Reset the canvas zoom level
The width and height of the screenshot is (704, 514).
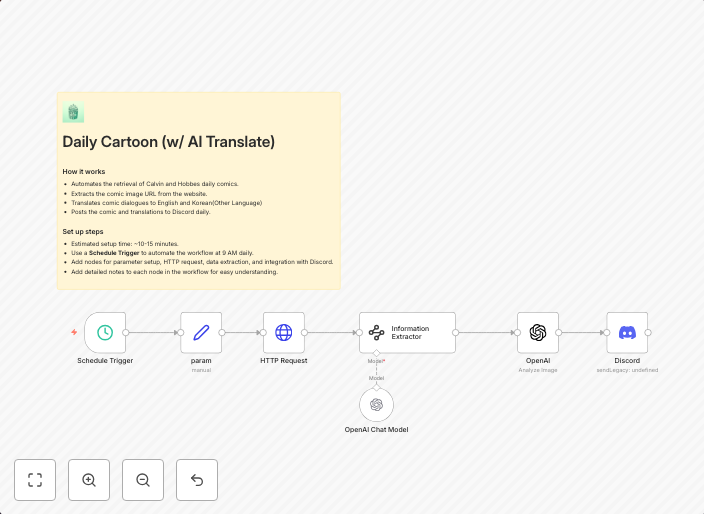(197, 480)
